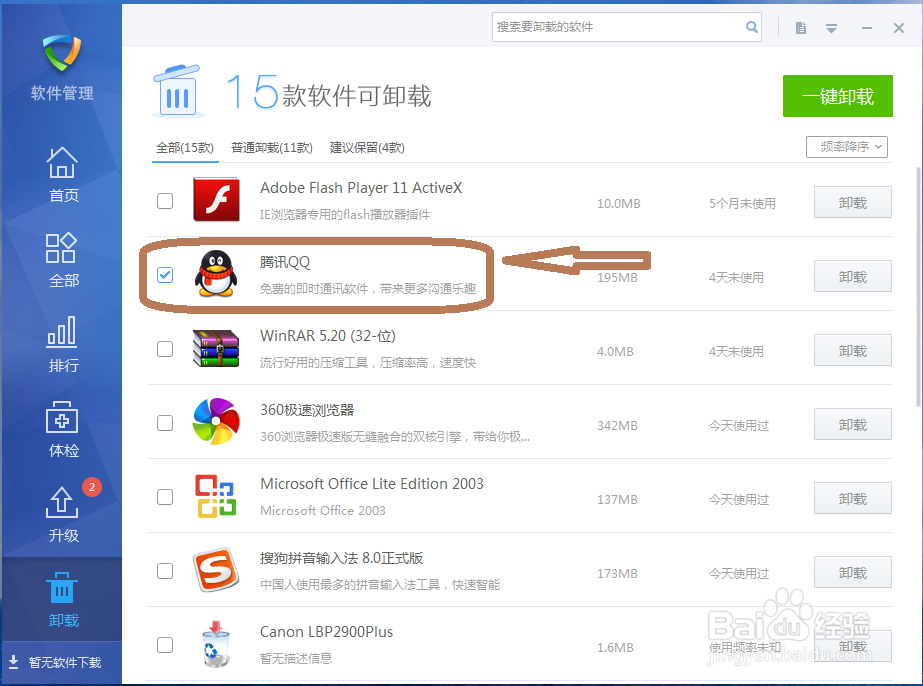Screen dimensions: 923x686
Task: Click the red badge on 升级
Action: [x=92, y=487]
